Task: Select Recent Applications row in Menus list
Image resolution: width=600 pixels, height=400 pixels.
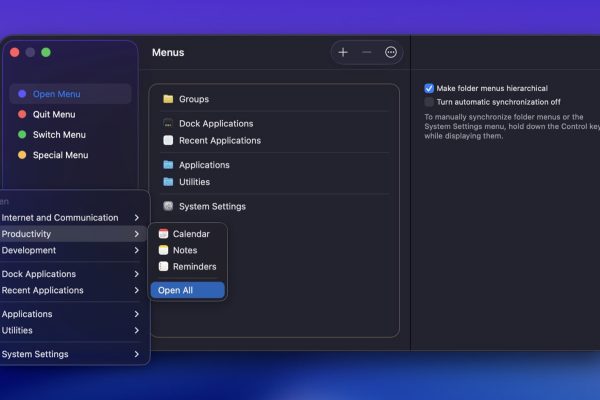Action: (x=275, y=140)
